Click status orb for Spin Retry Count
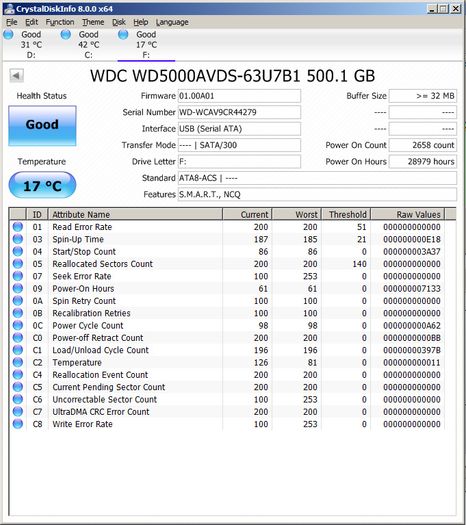The width and height of the screenshot is (466, 525). 18,301
